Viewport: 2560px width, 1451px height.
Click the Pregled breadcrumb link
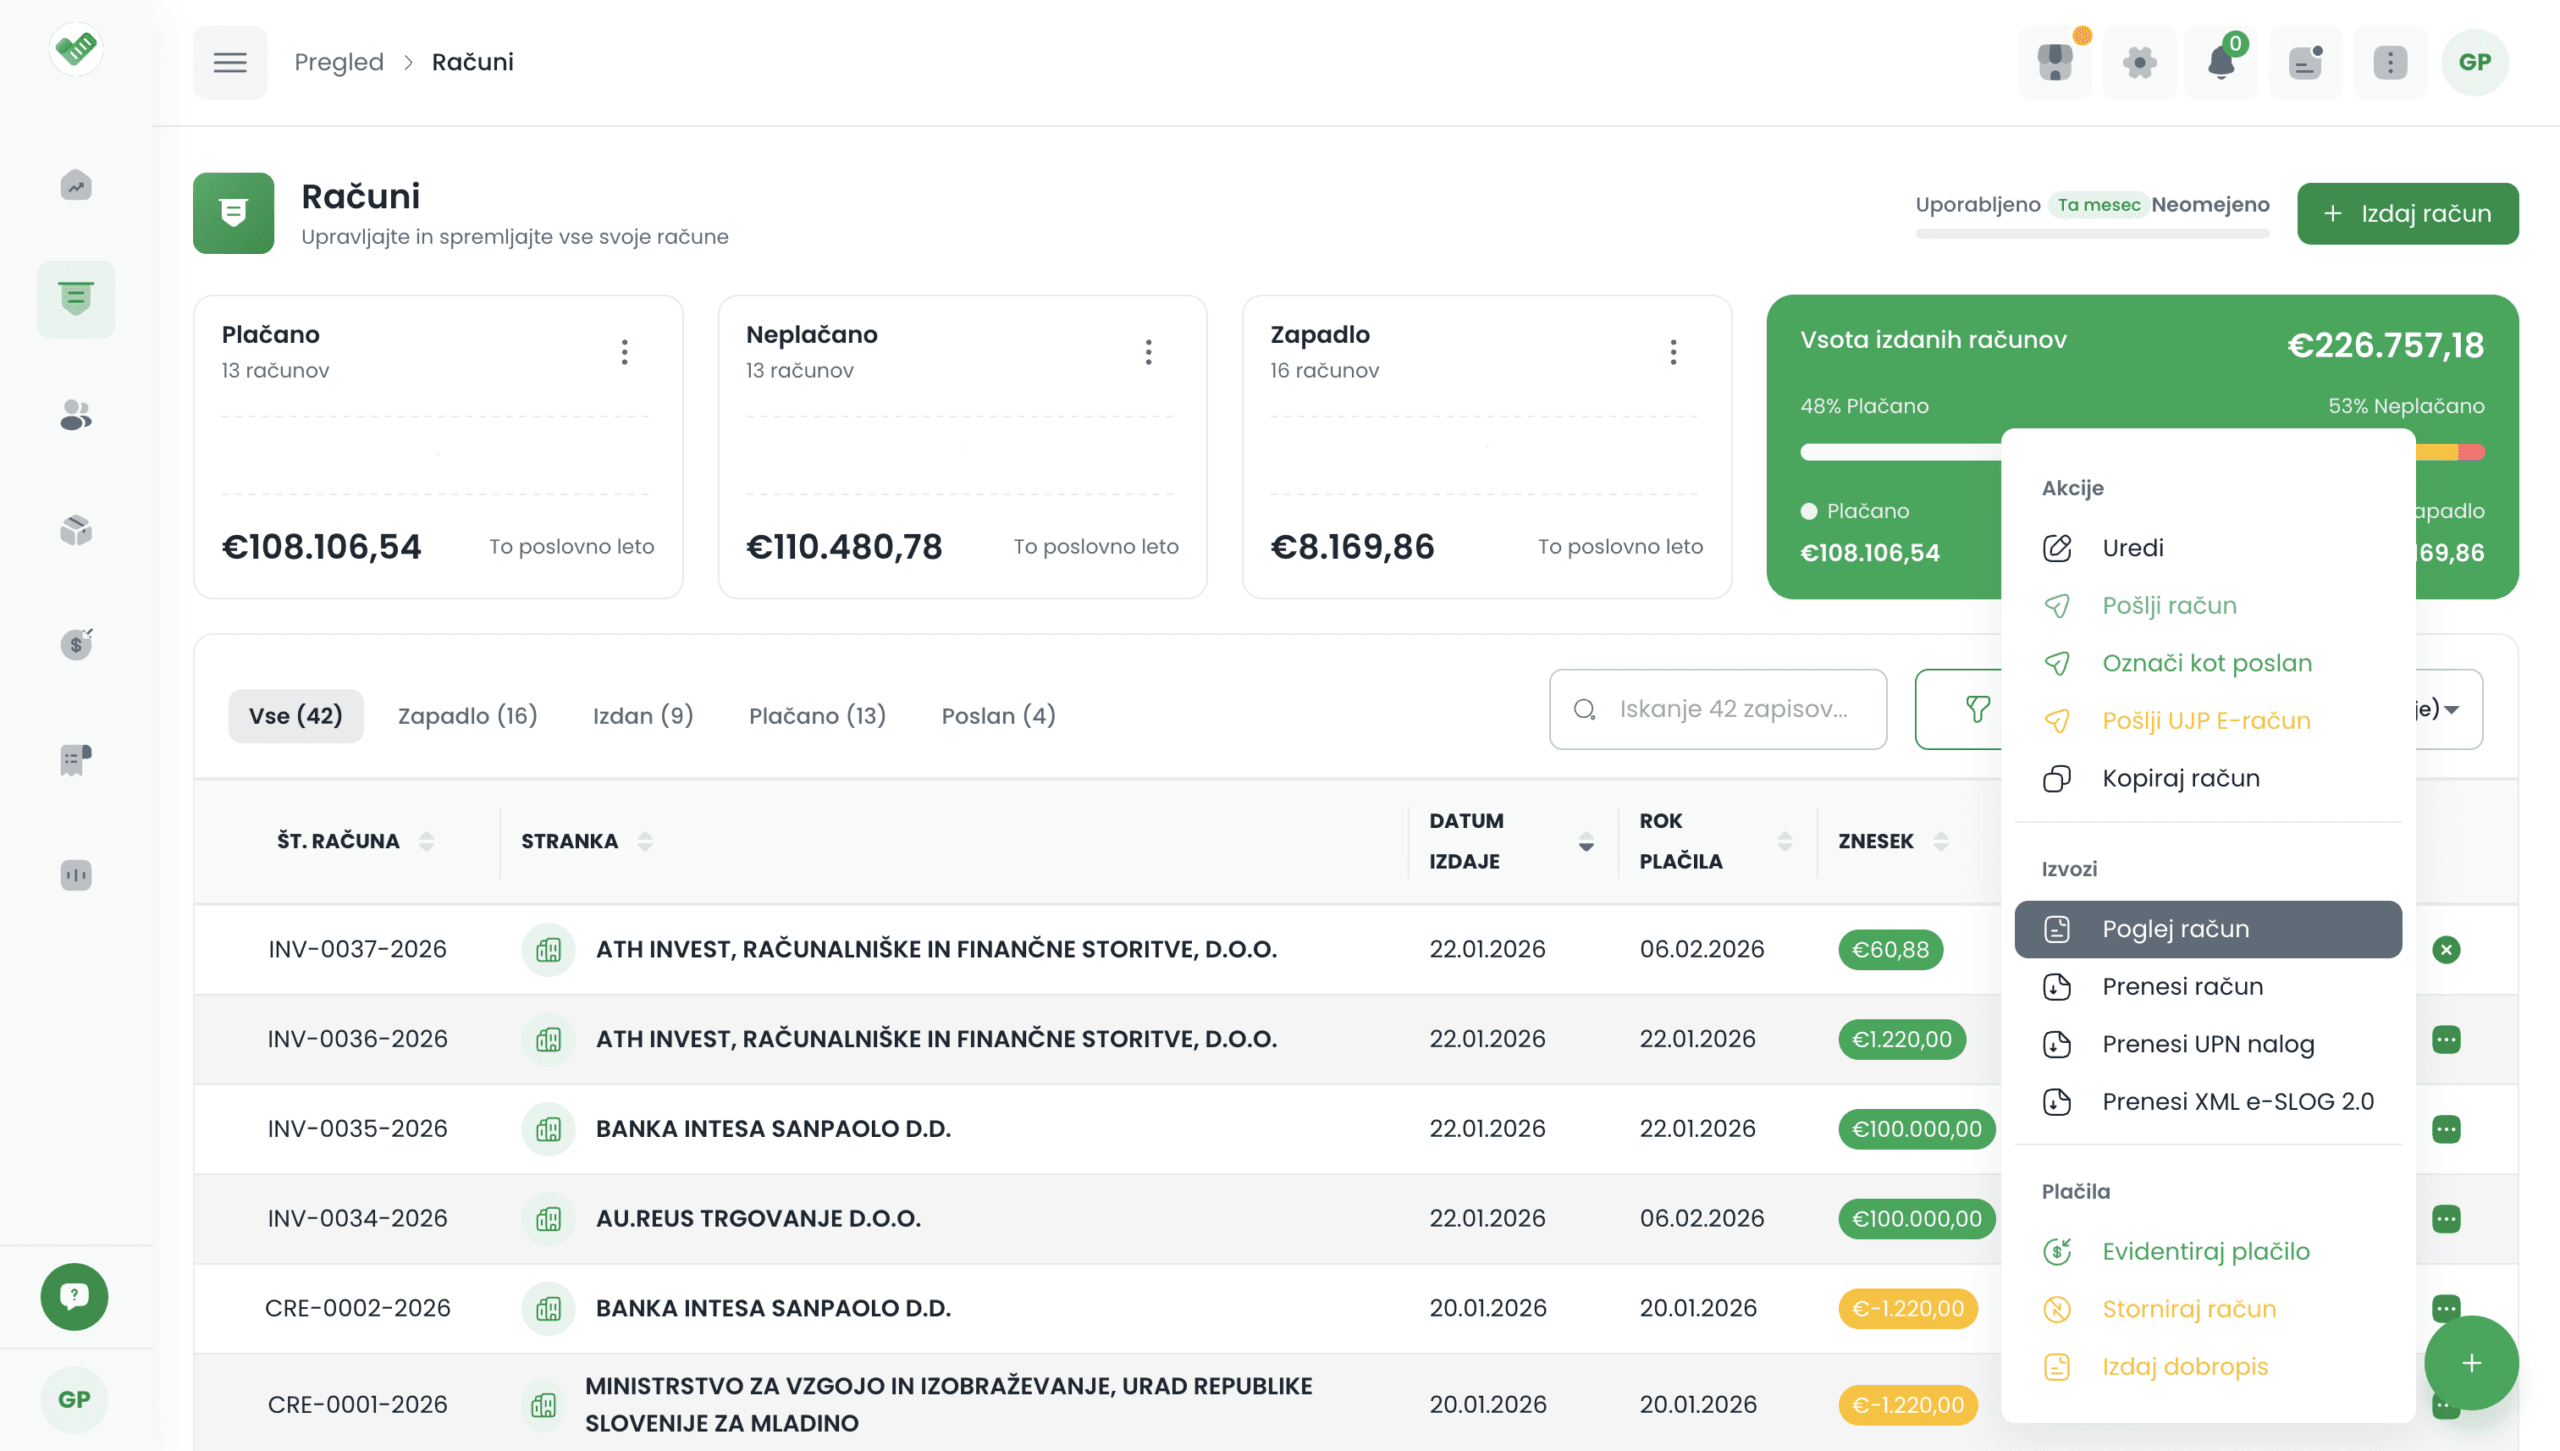(x=338, y=62)
